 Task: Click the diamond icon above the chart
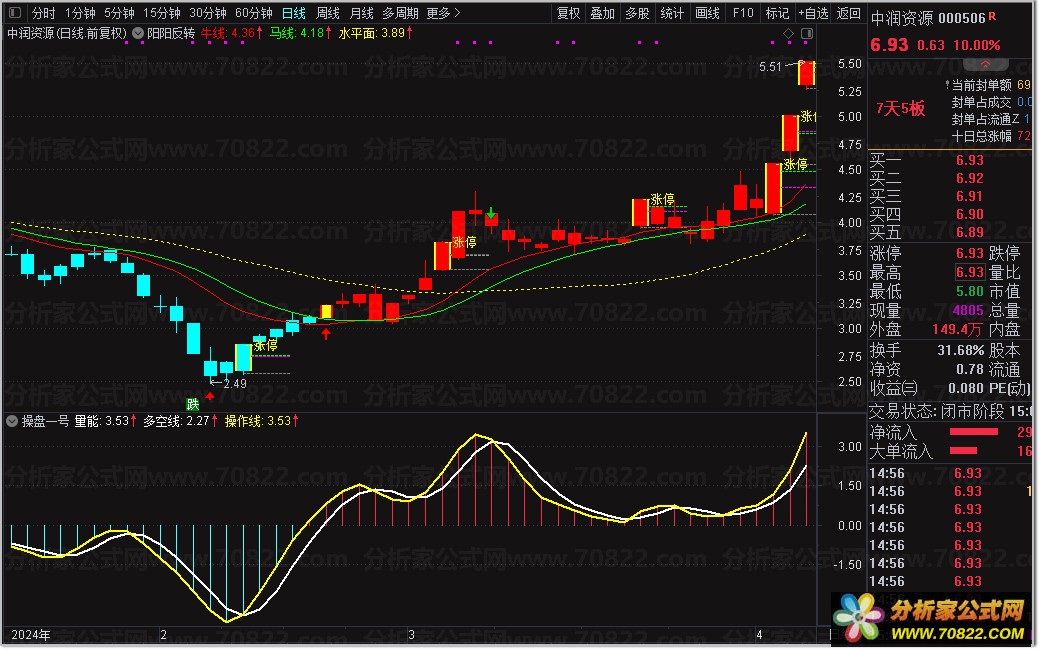click(x=788, y=33)
